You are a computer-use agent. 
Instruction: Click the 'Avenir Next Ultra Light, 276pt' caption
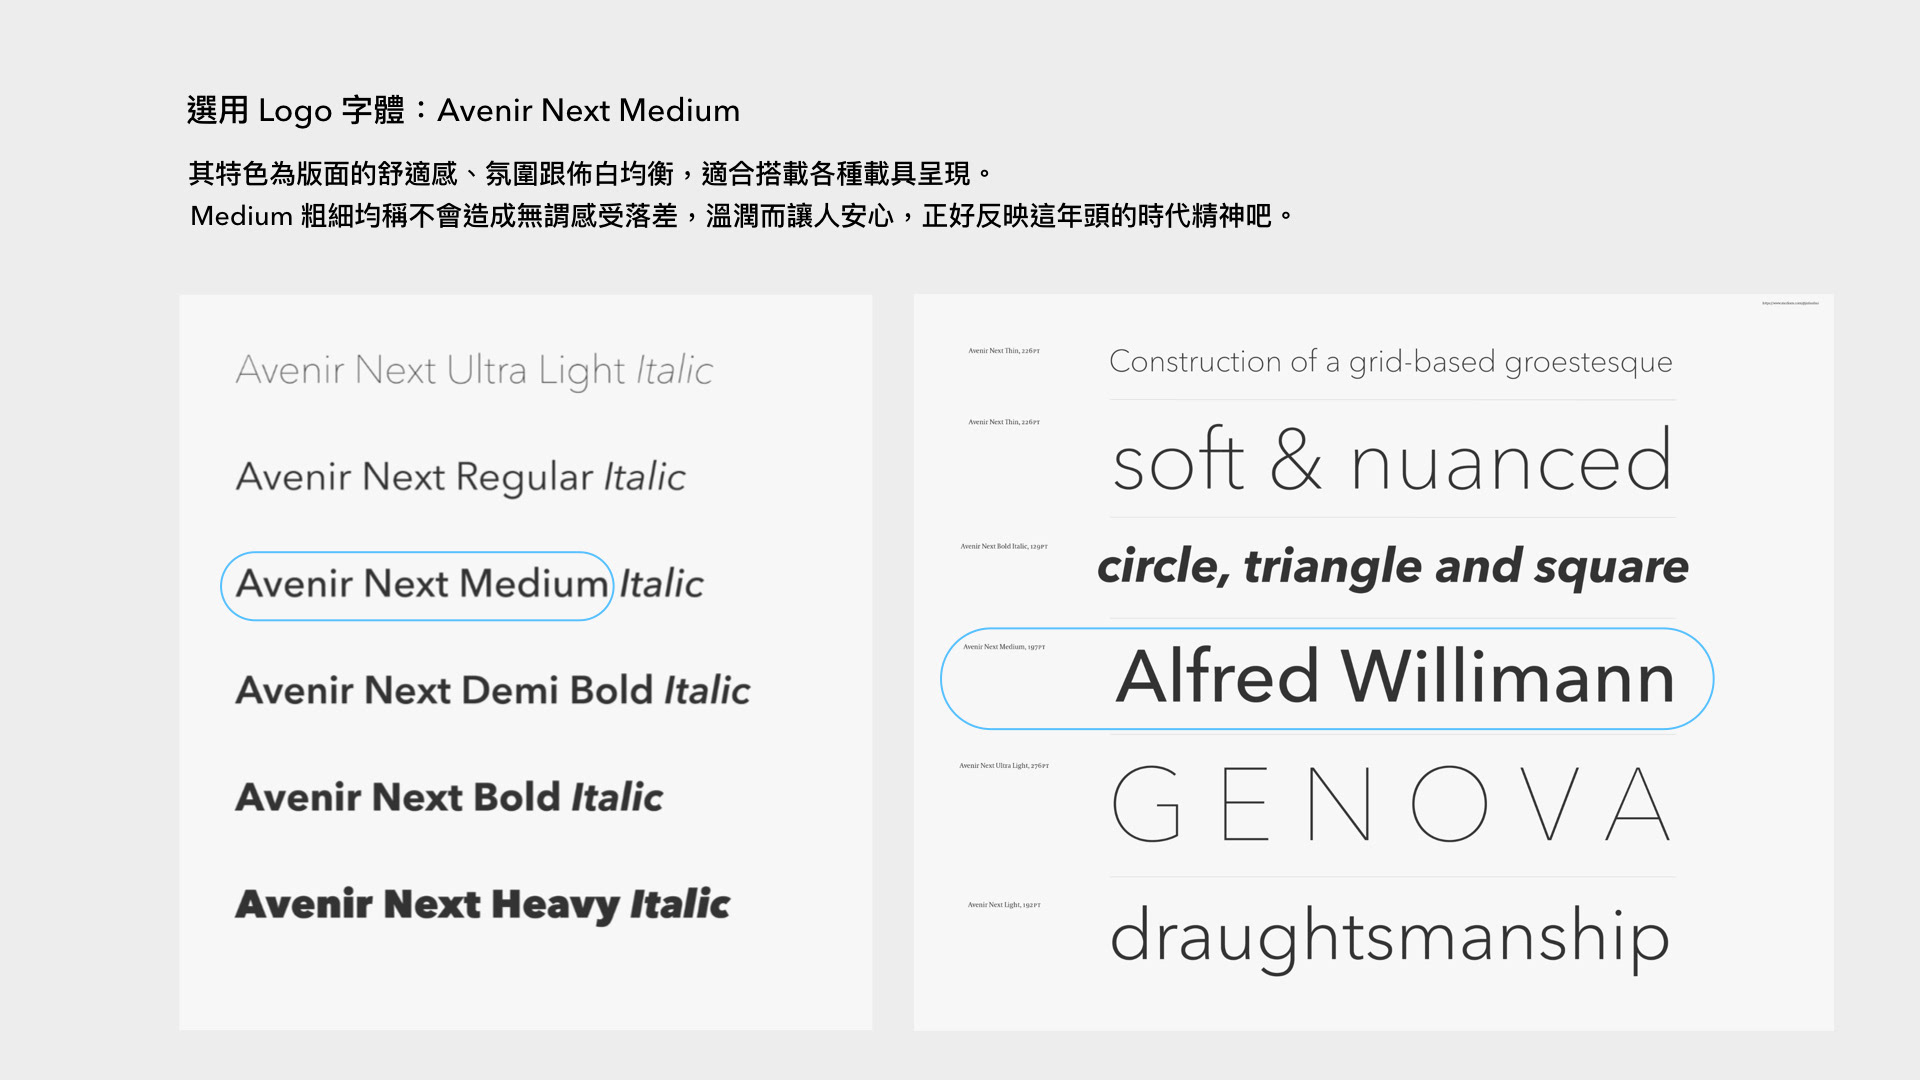tap(1004, 766)
